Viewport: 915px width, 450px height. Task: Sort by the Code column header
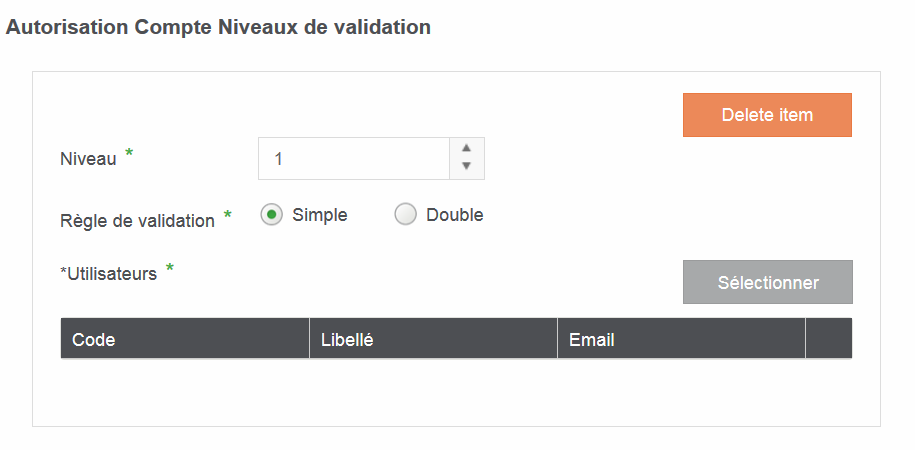[94, 340]
